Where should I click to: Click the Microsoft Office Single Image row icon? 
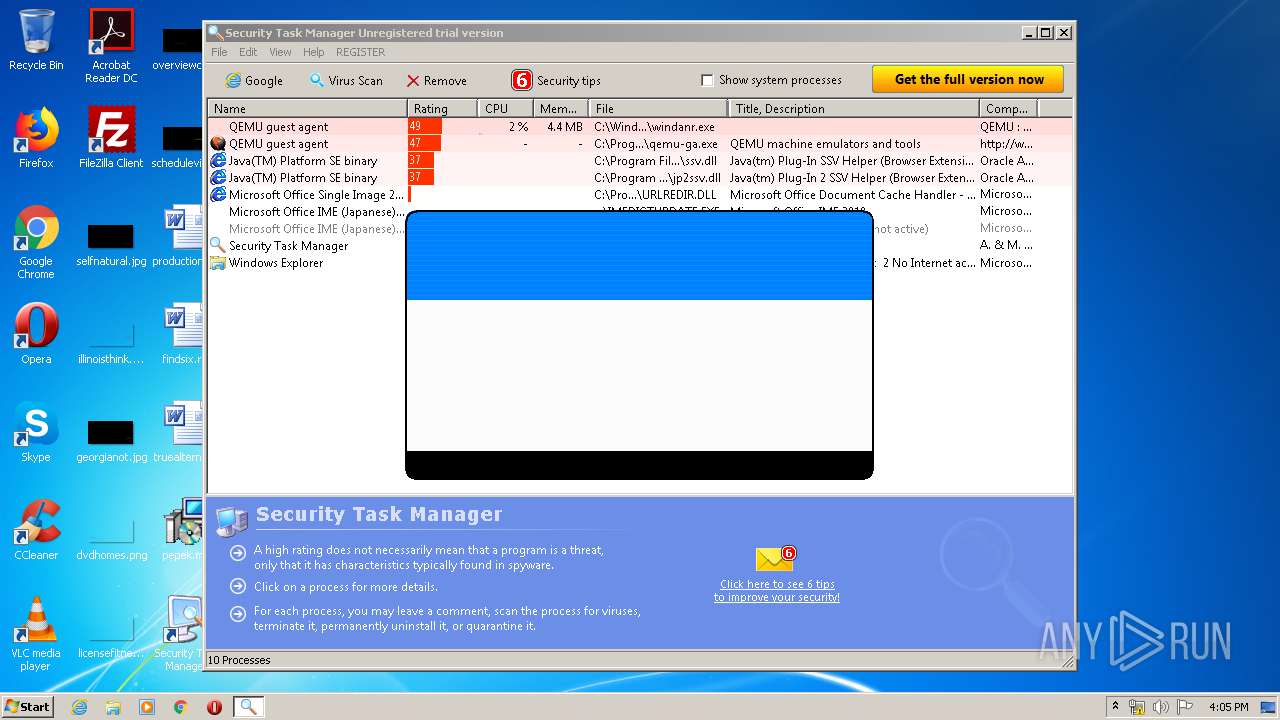coord(218,195)
